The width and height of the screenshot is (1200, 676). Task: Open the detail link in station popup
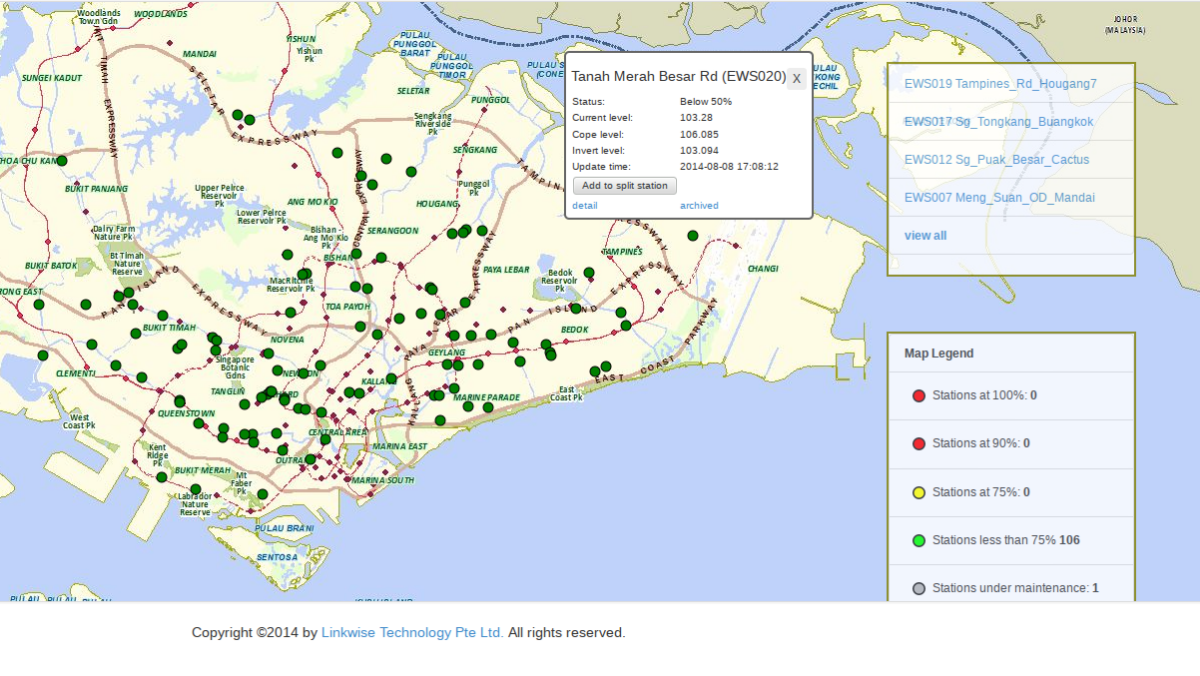pos(585,206)
